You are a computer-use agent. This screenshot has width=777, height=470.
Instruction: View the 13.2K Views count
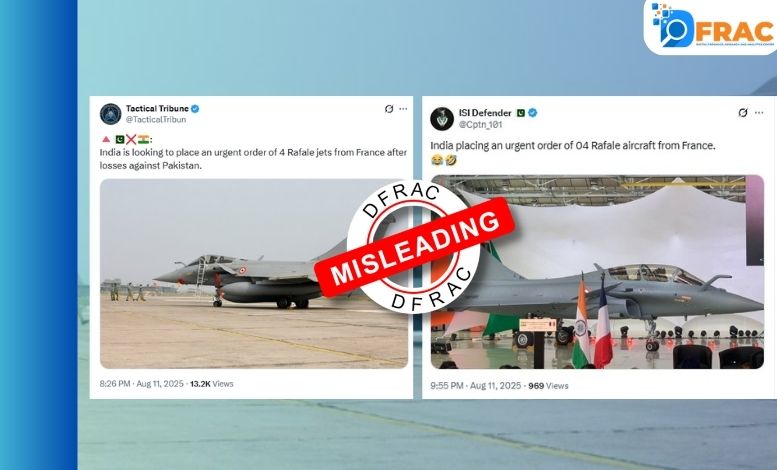tap(212, 384)
